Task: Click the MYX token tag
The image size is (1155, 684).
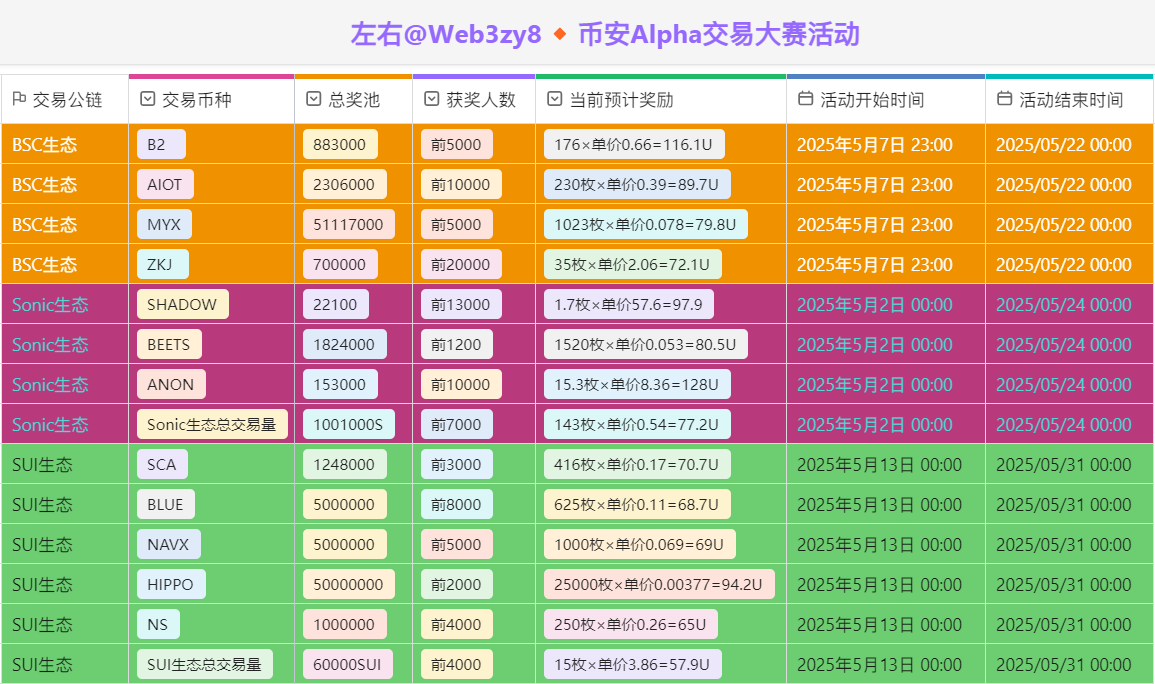Action: 164,225
